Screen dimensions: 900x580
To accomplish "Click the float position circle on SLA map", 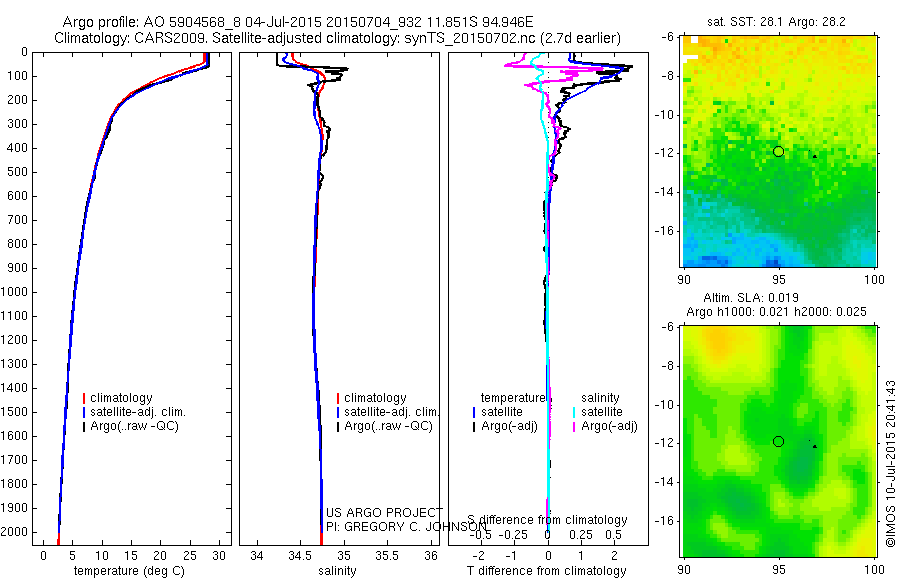I will pos(778,442).
